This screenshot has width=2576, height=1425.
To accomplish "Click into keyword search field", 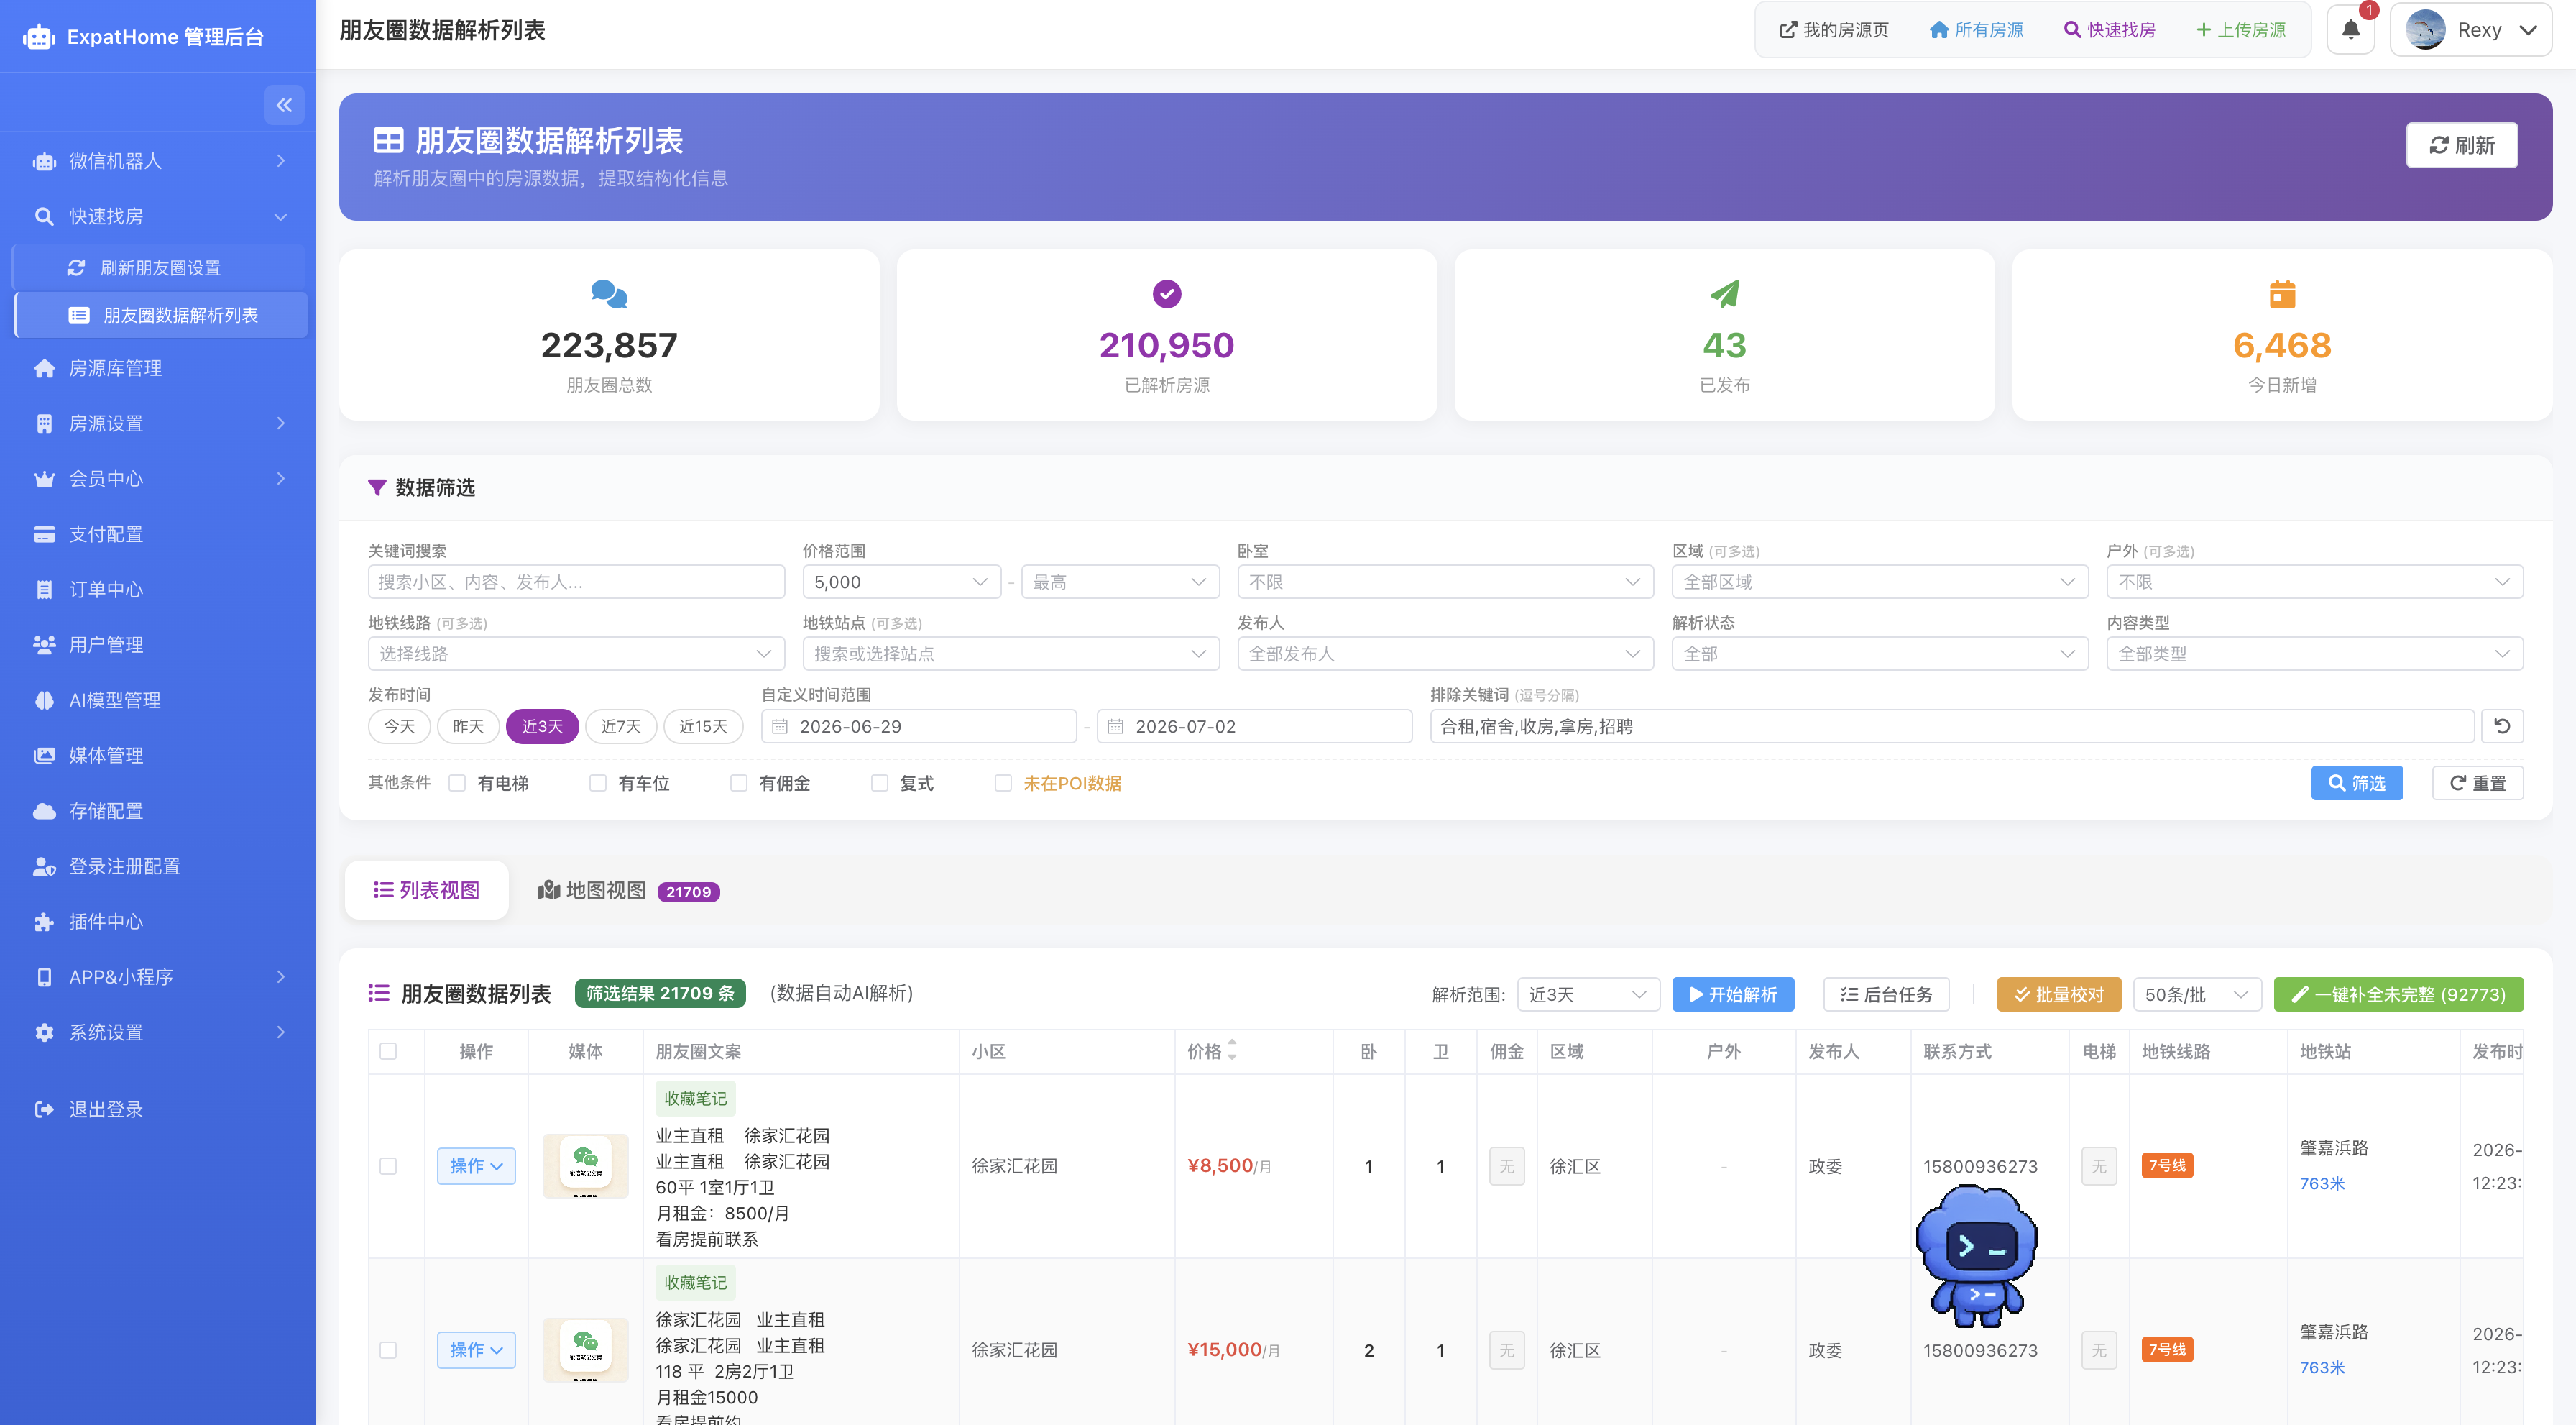I will [576, 582].
